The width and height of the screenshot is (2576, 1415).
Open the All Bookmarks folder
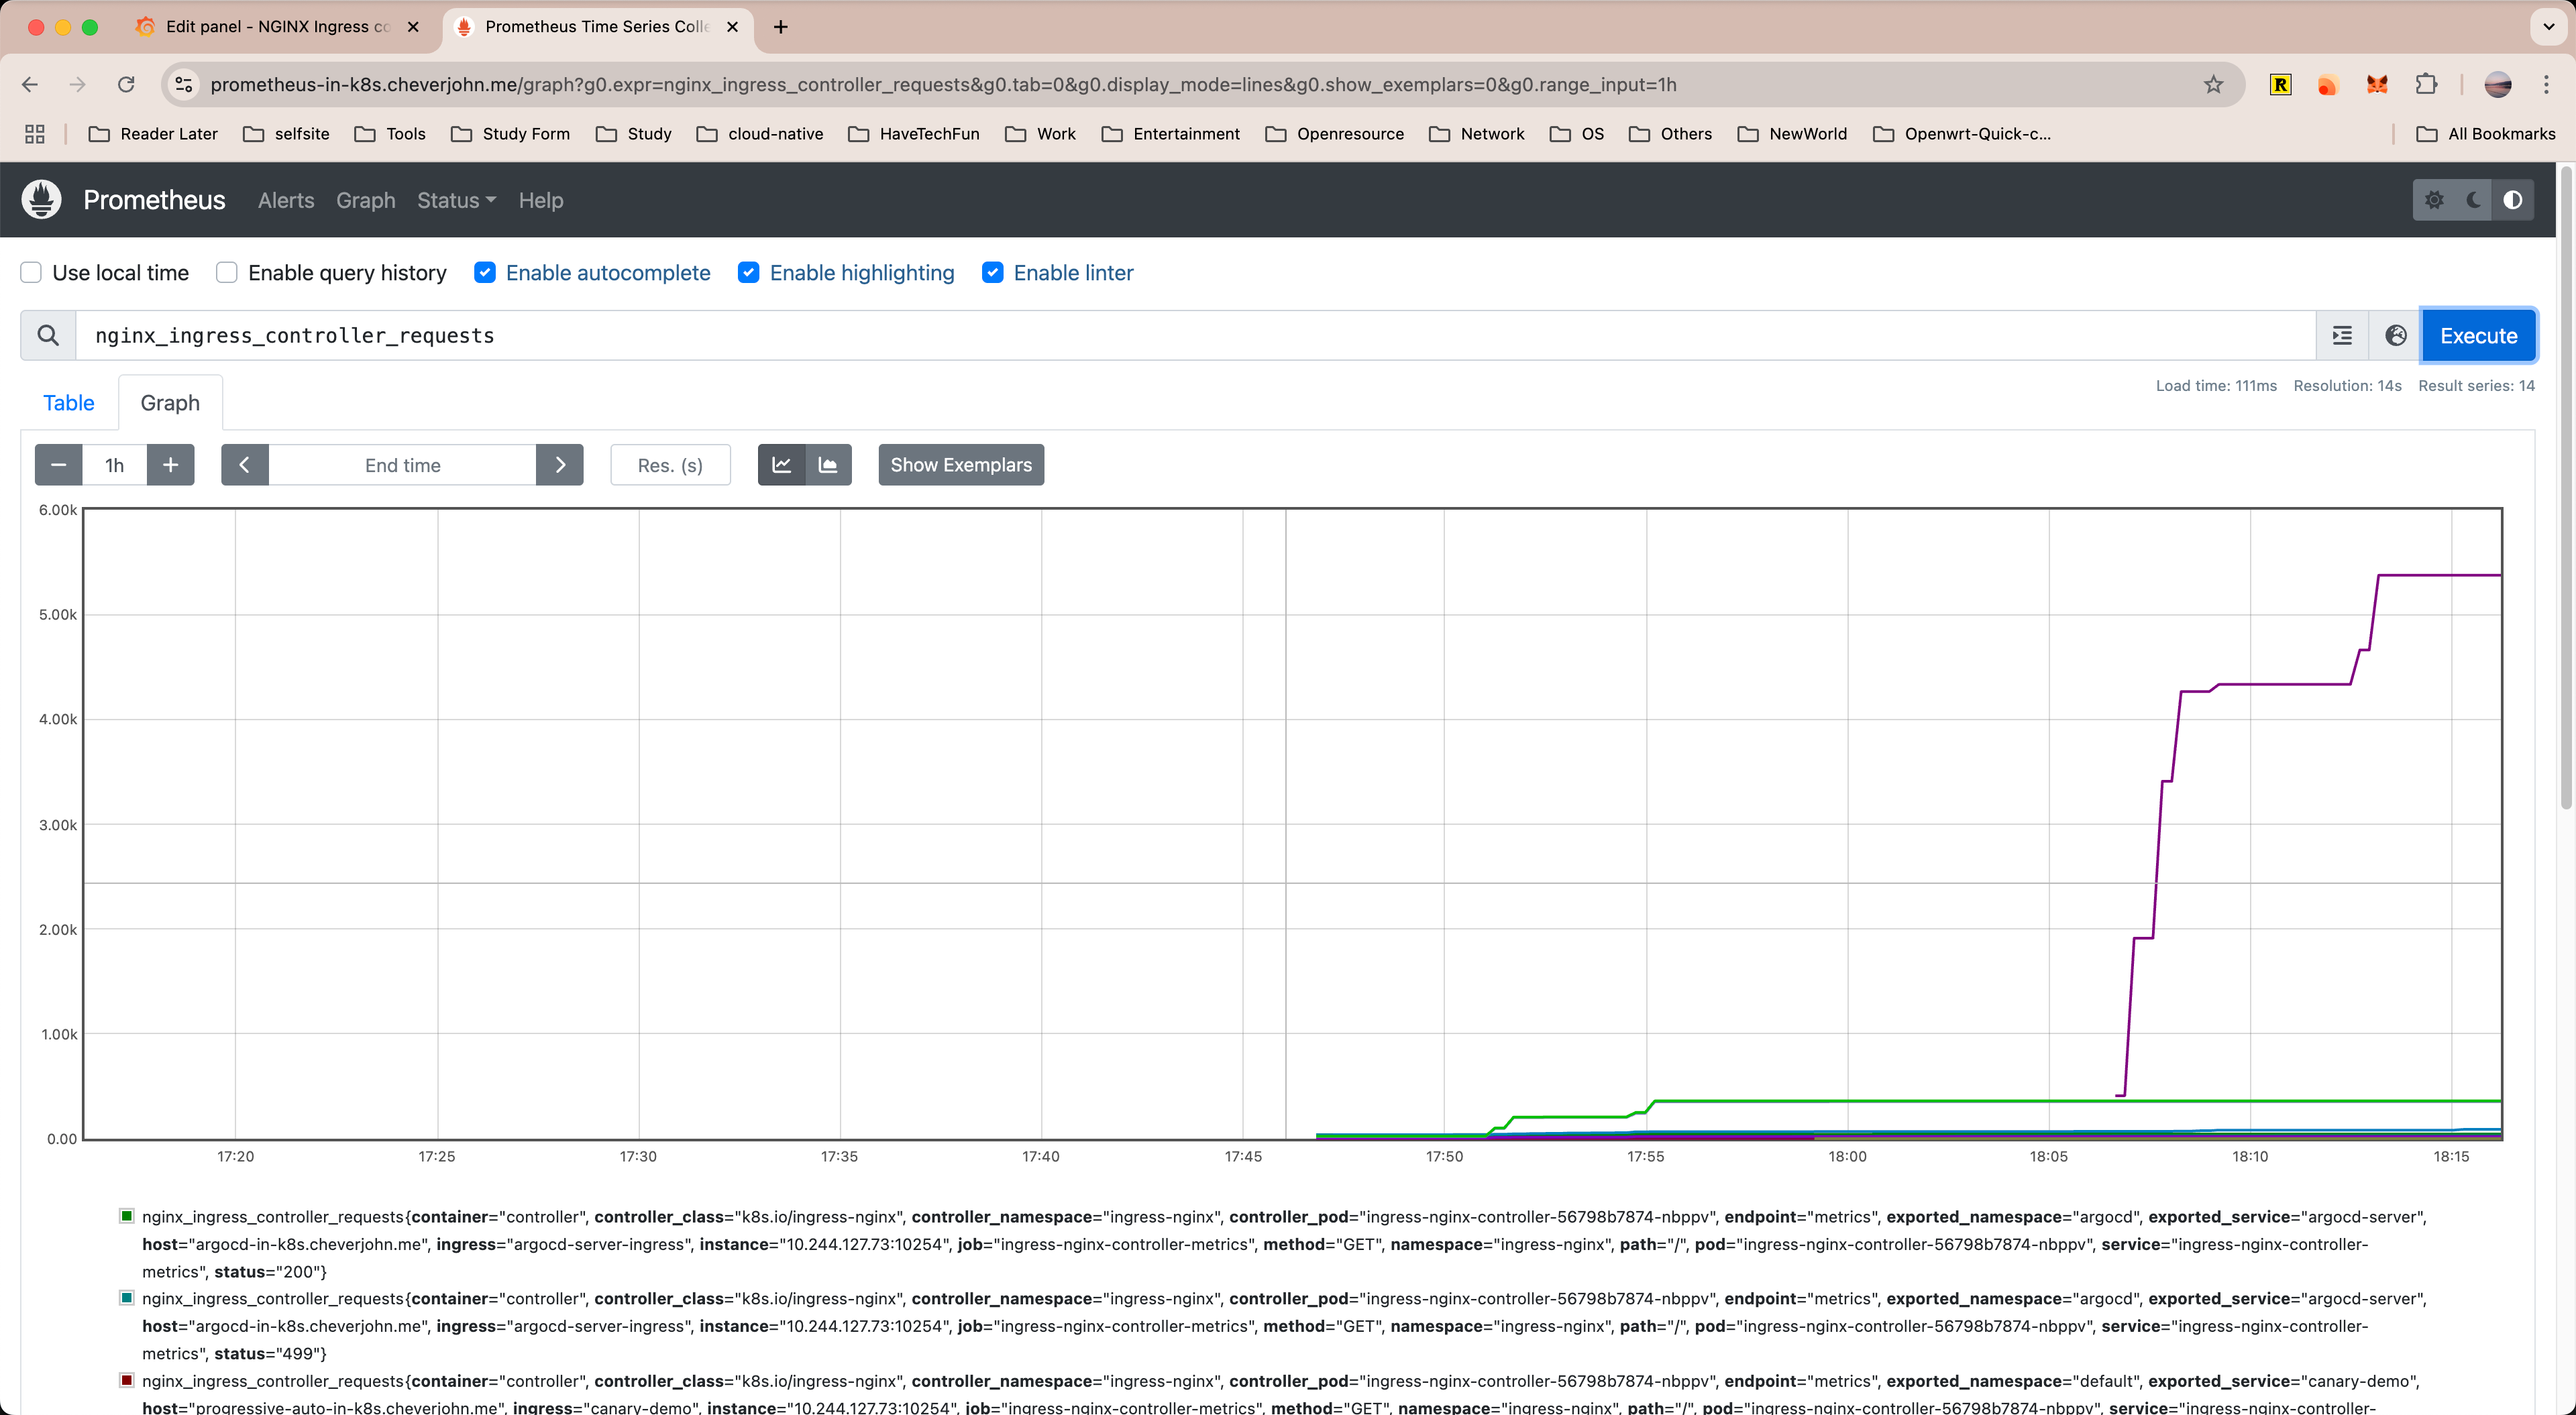(2485, 134)
